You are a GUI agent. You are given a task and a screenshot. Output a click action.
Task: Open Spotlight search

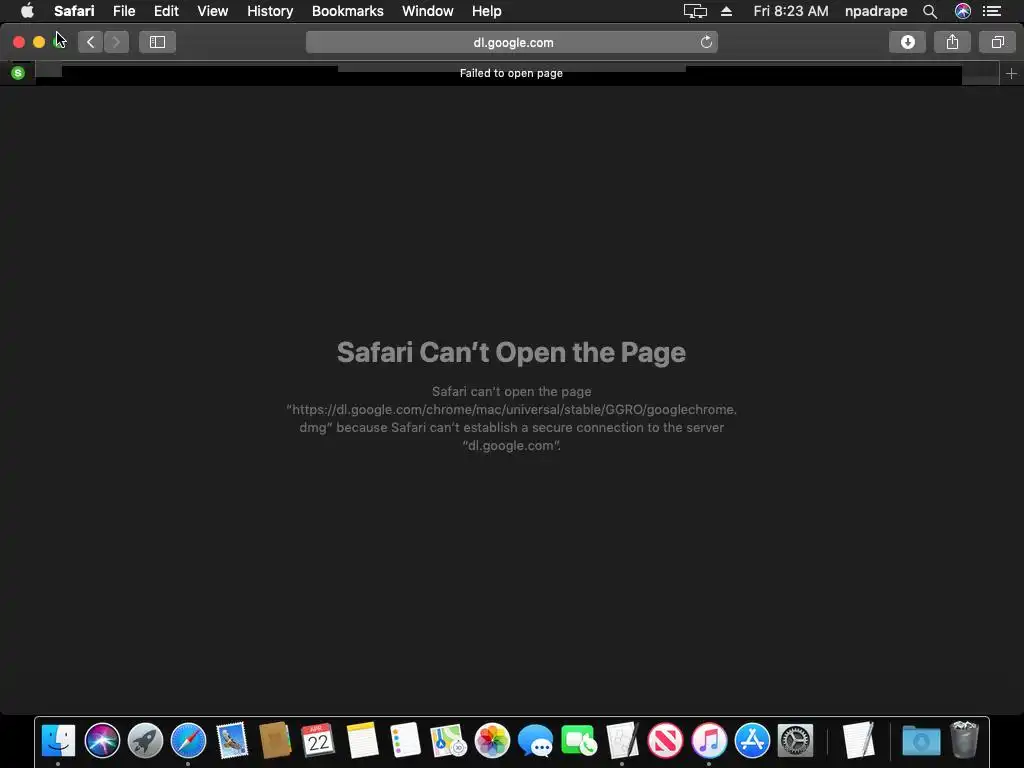pyautogui.click(x=930, y=11)
